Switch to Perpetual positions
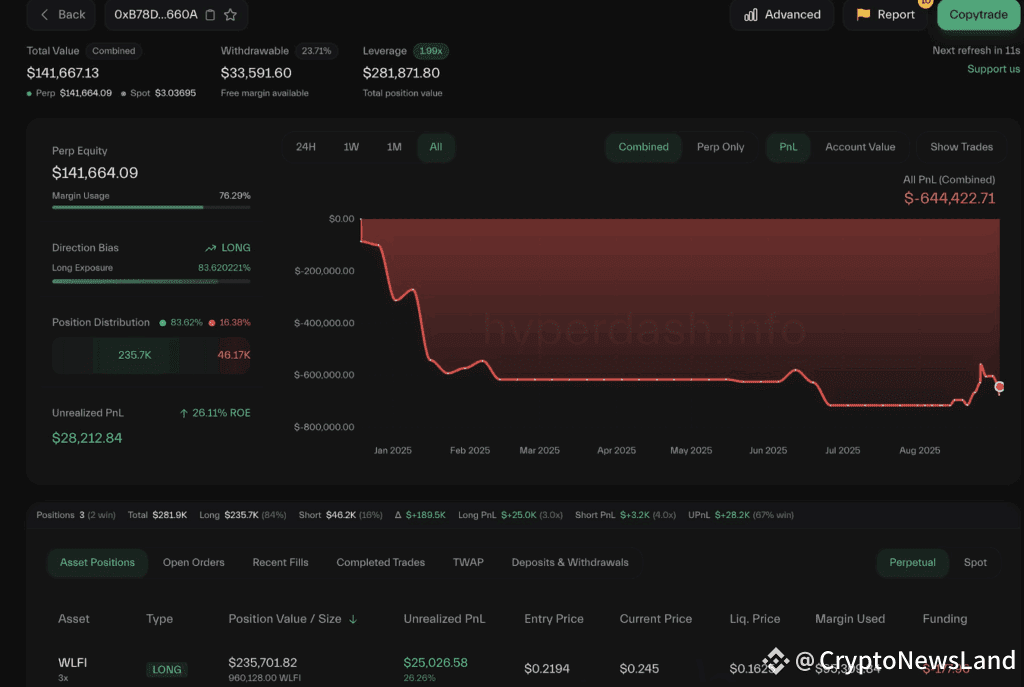Screen dimensions: 1024x687 click(x=912, y=562)
